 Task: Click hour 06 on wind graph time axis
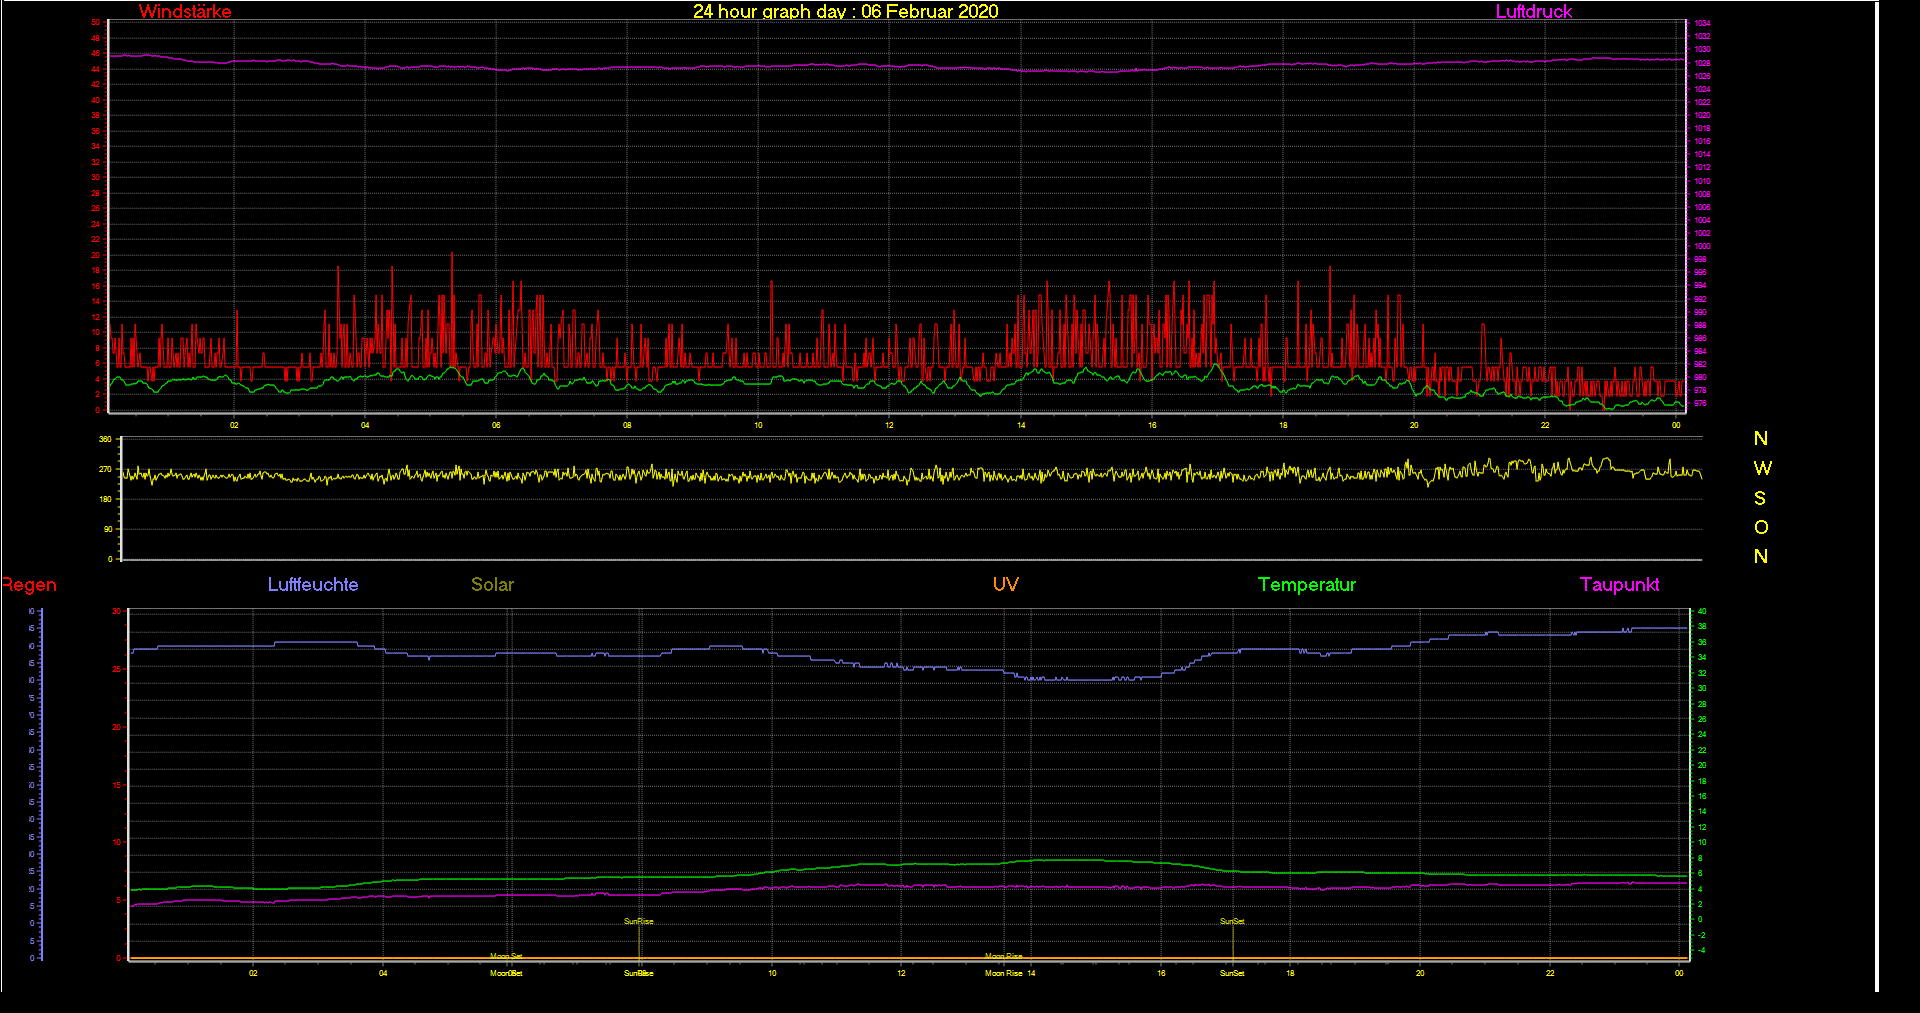point(496,425)
